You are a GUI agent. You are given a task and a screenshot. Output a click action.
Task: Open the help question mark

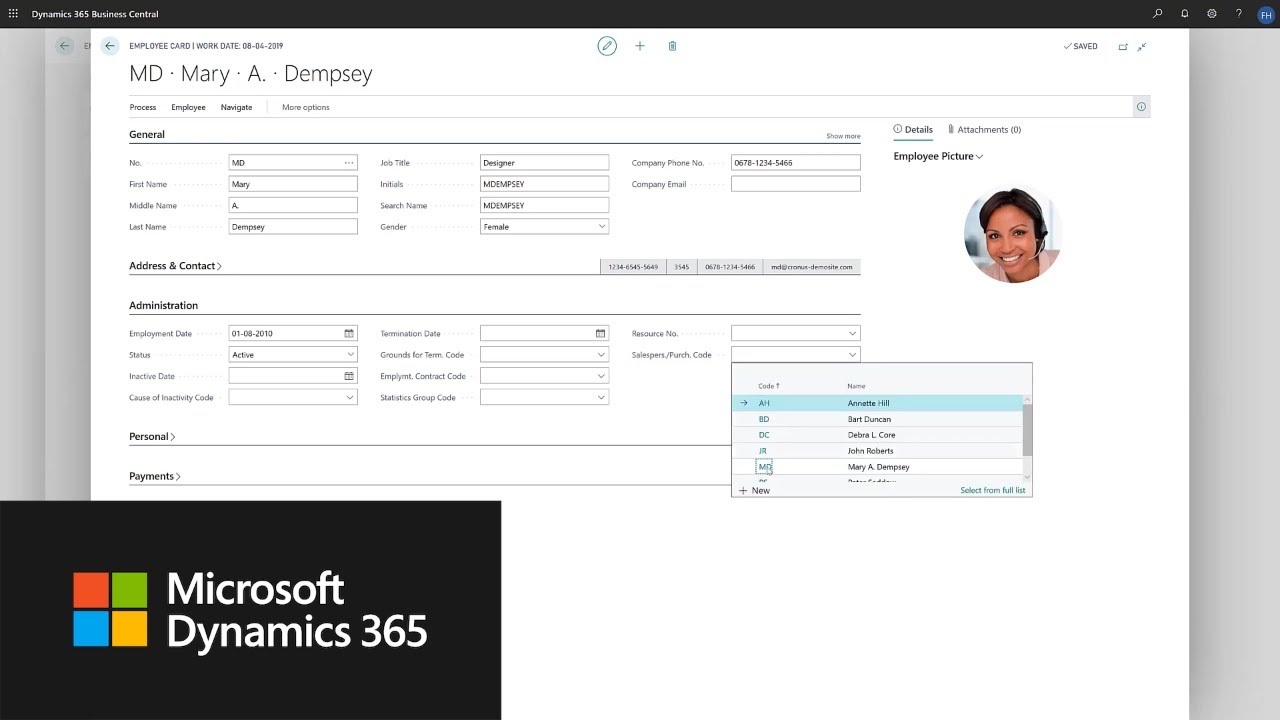pyautogui.click(x=1239, y=14)
